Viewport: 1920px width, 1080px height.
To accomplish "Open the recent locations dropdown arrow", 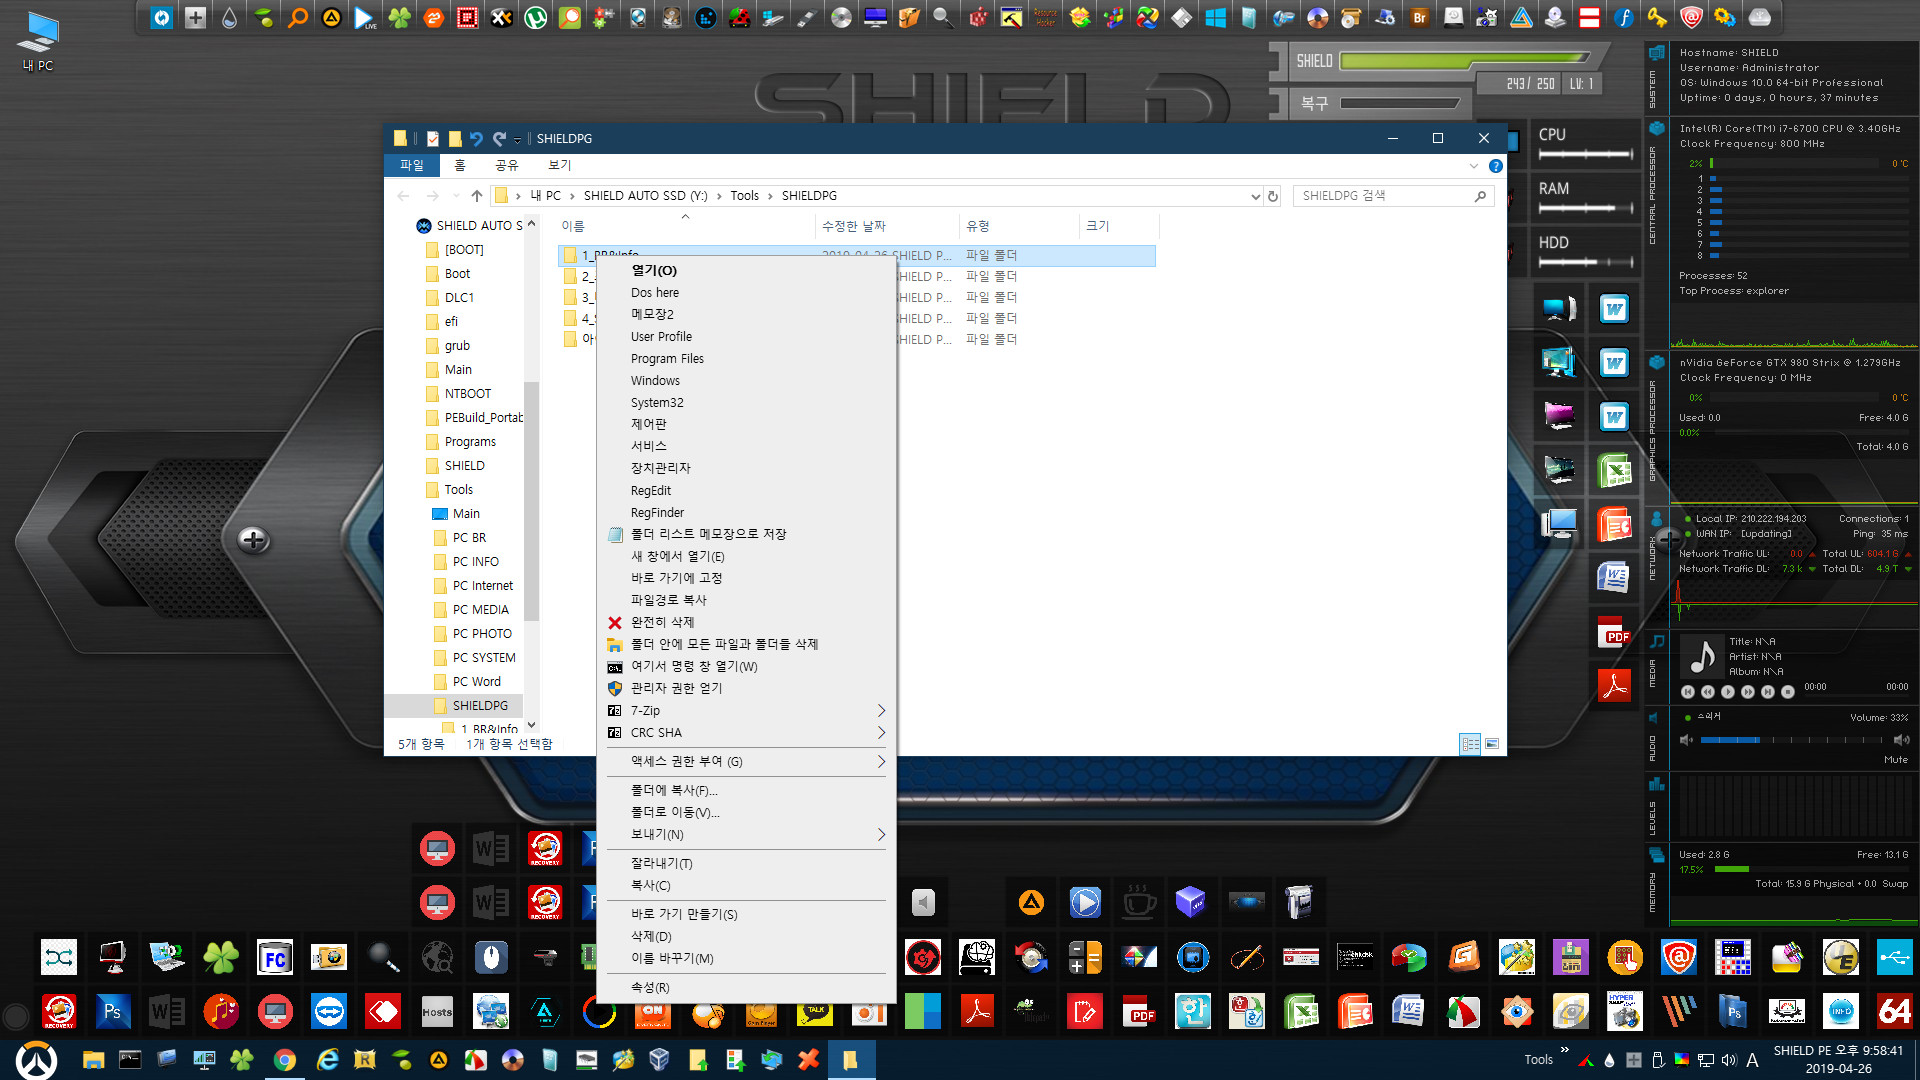I will [456, 196].
